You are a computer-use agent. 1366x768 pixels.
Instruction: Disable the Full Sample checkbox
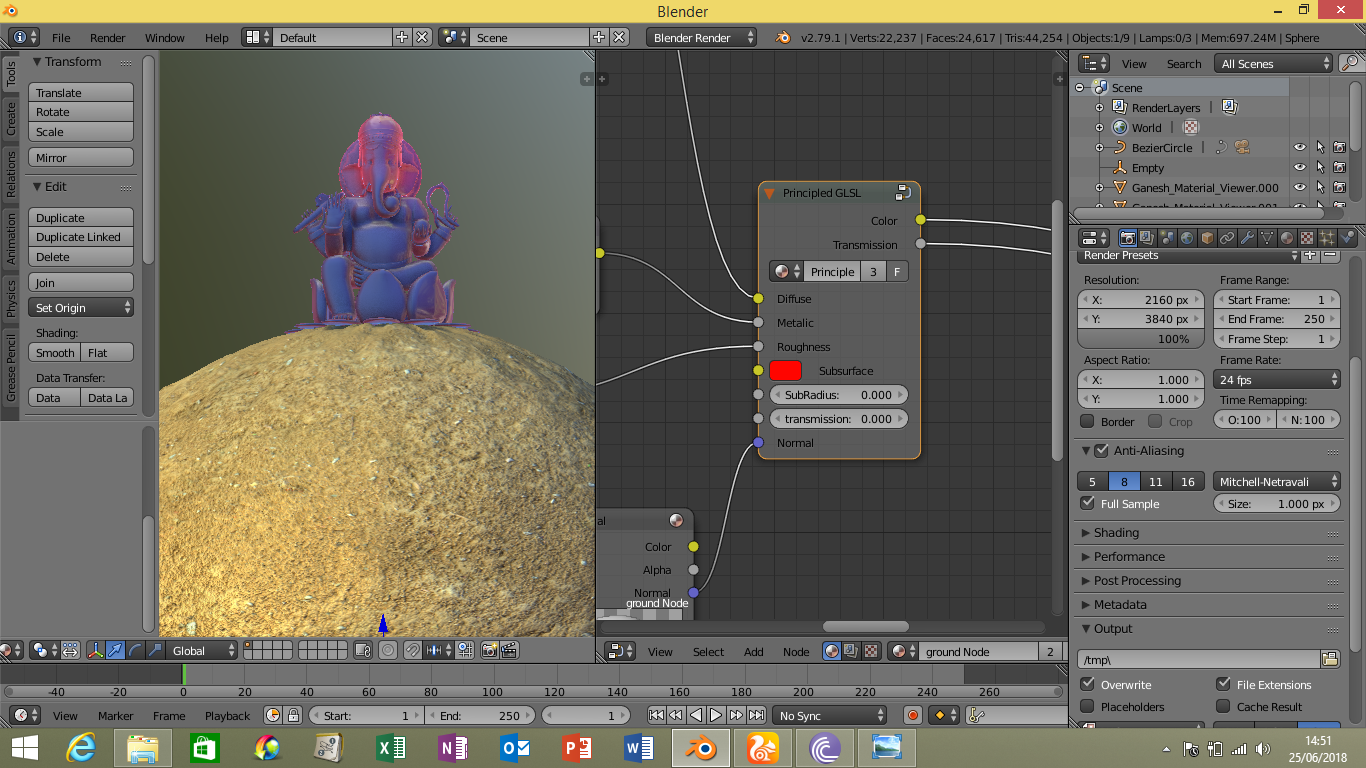1088,503
